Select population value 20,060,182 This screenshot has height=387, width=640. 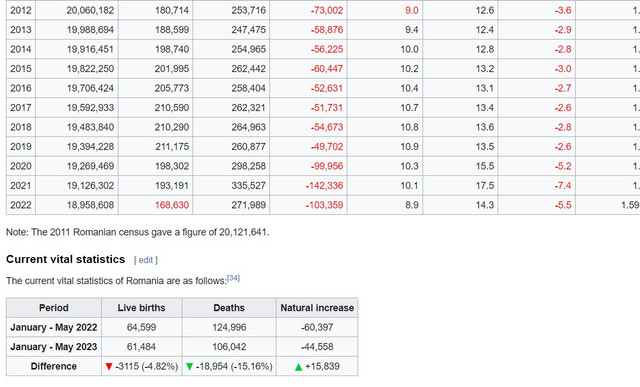(x=90, y=11)
